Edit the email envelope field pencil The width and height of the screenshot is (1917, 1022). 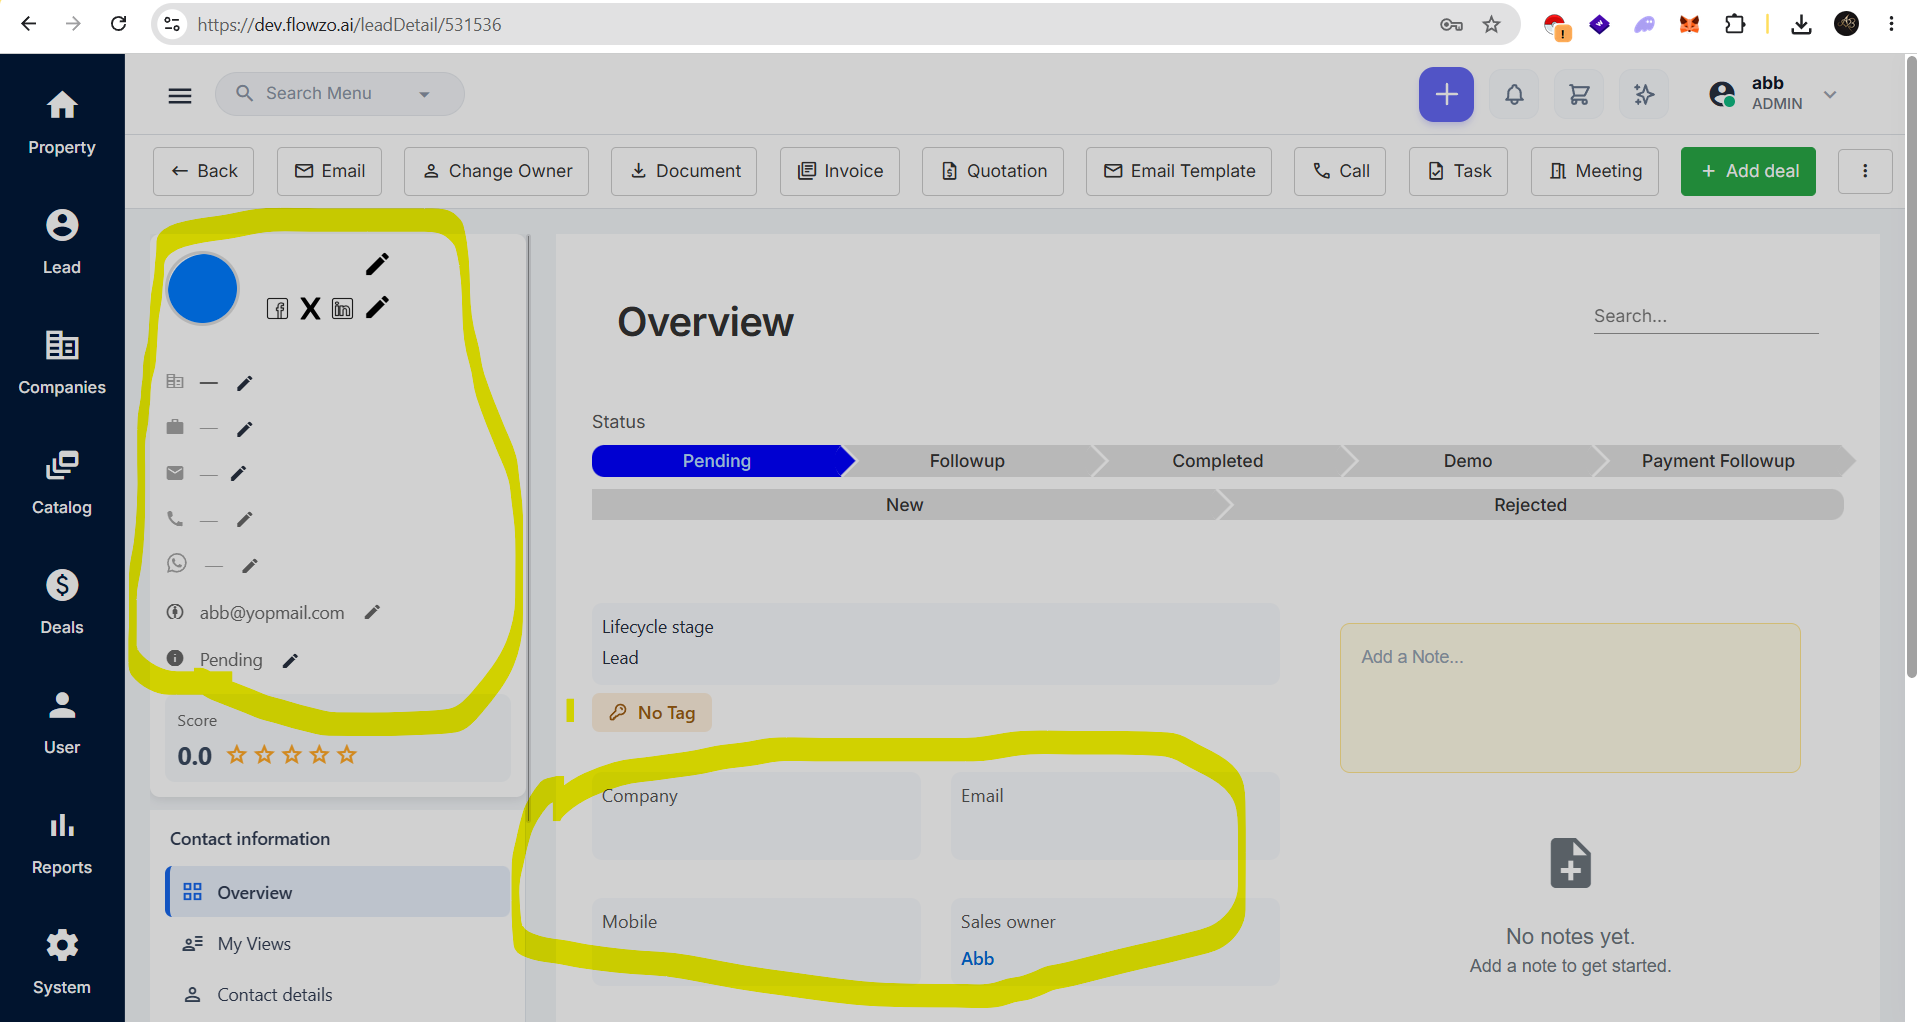tap(239, 474)
